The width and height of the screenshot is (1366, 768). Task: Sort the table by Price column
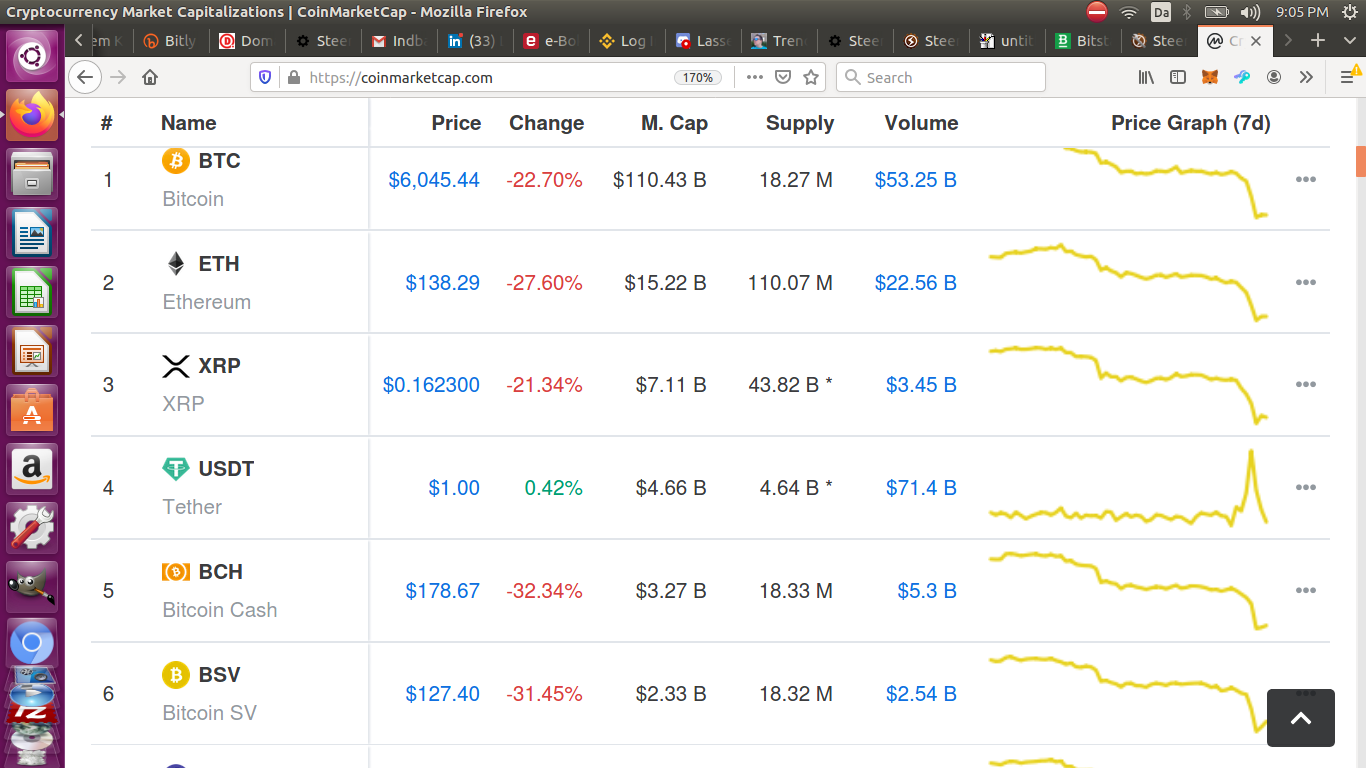(456, 123)
